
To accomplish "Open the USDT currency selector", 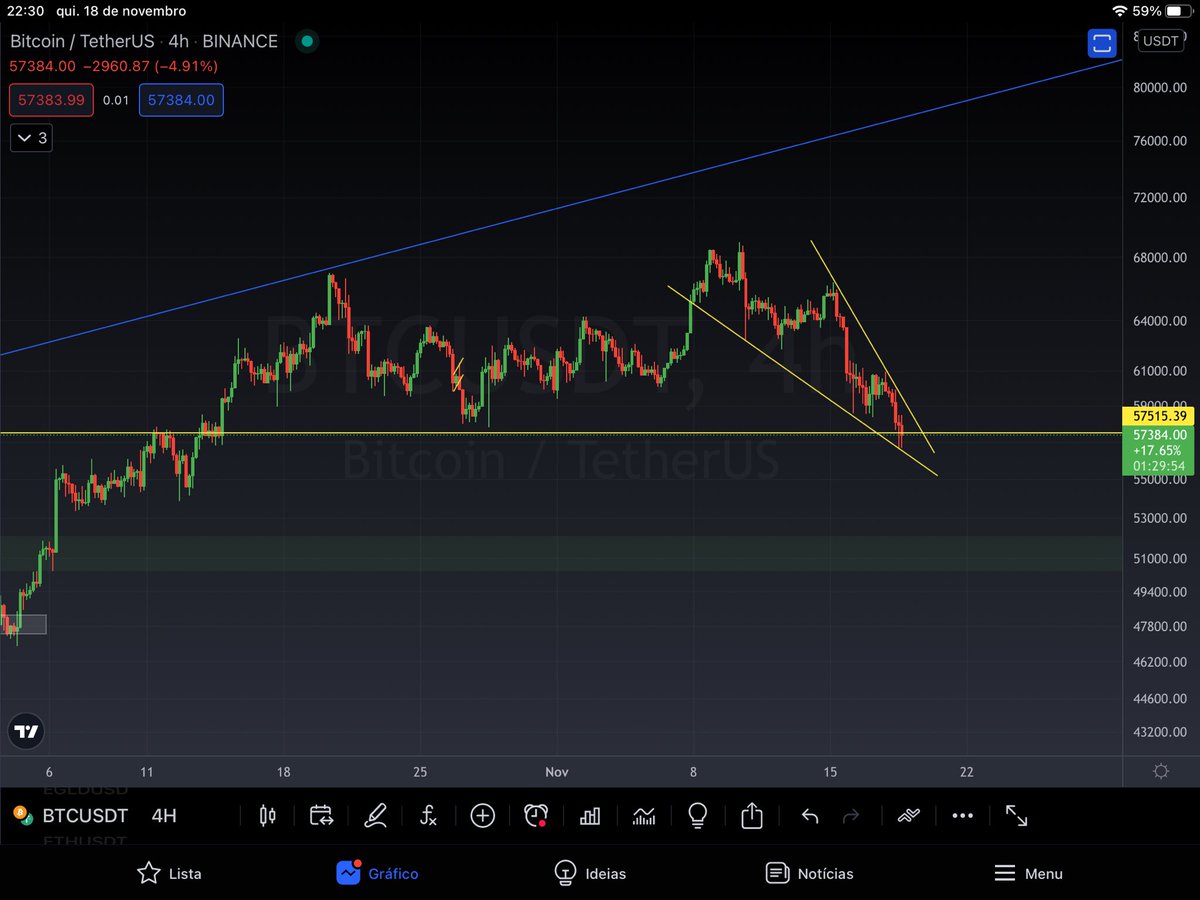I will point(1161,41).
